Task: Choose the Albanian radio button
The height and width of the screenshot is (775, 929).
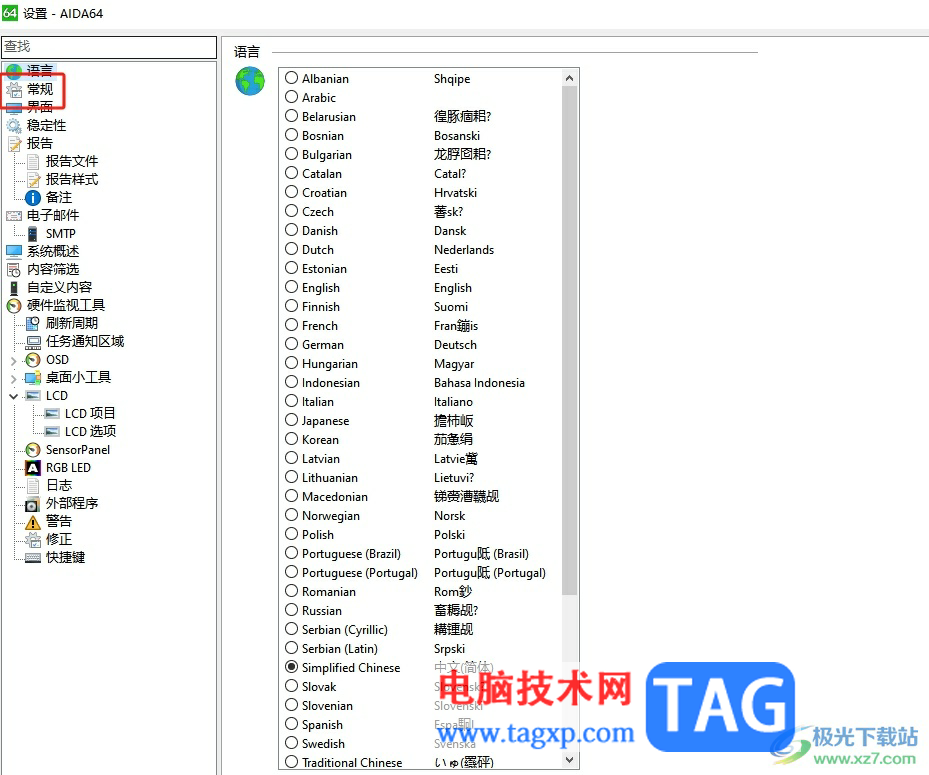Action: [x=291, y=78]
